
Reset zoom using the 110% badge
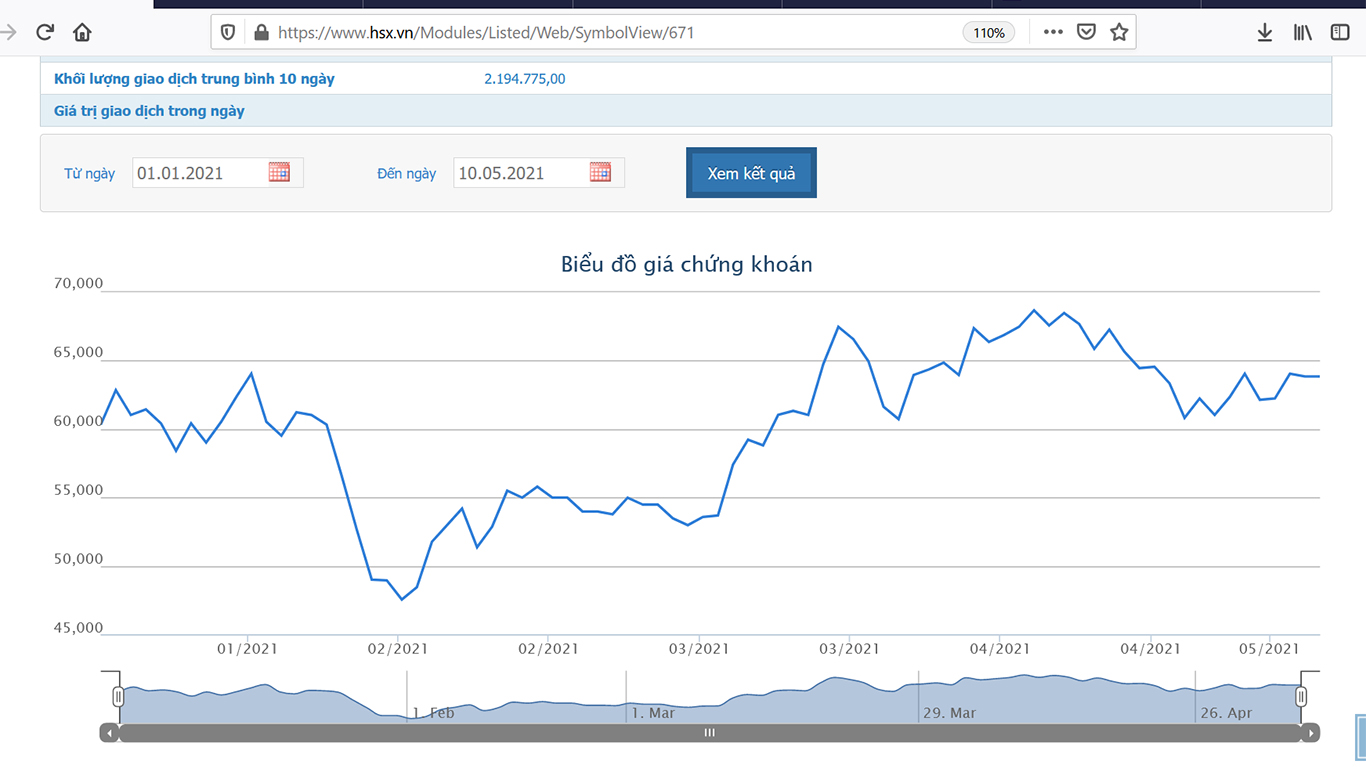[x=988, y=33]
